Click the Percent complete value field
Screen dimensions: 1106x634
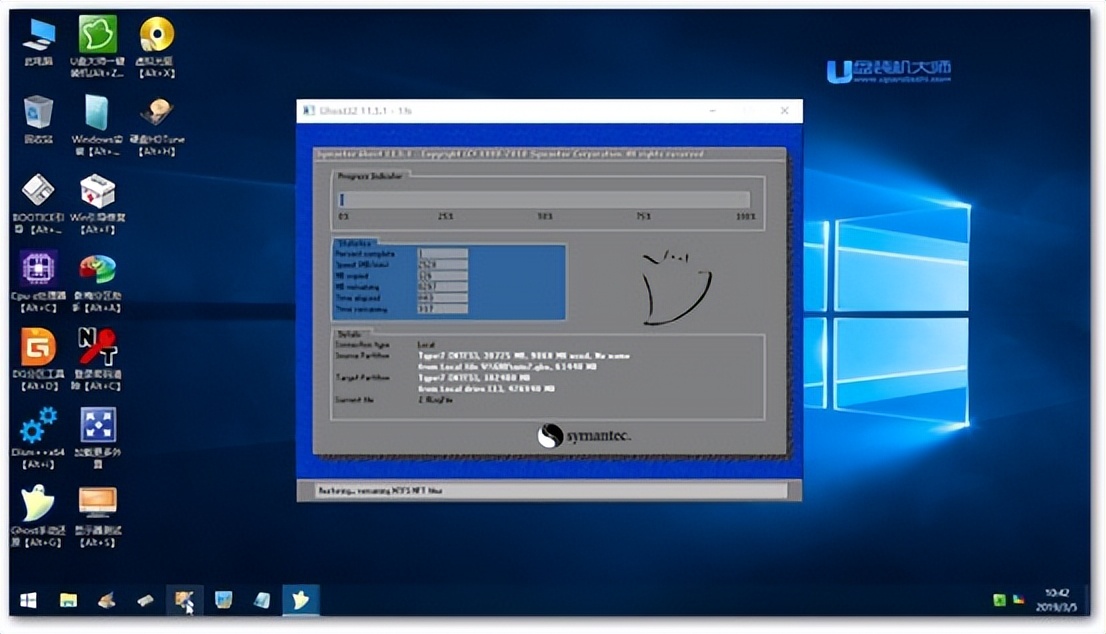click(442, 253)
